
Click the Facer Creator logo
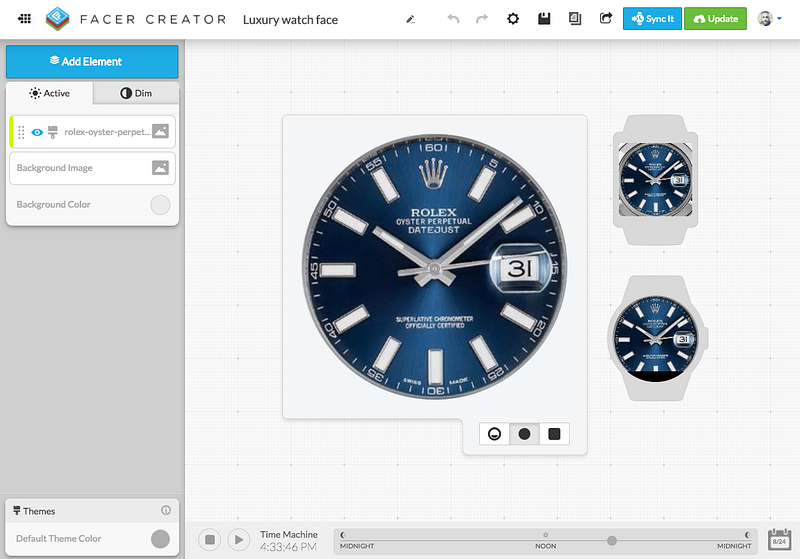[57, 19]
